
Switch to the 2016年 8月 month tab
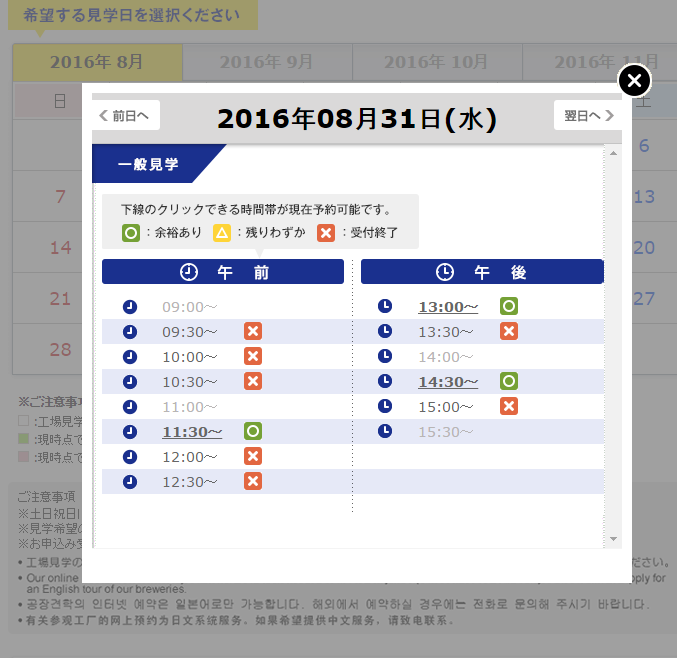(97, 62)
